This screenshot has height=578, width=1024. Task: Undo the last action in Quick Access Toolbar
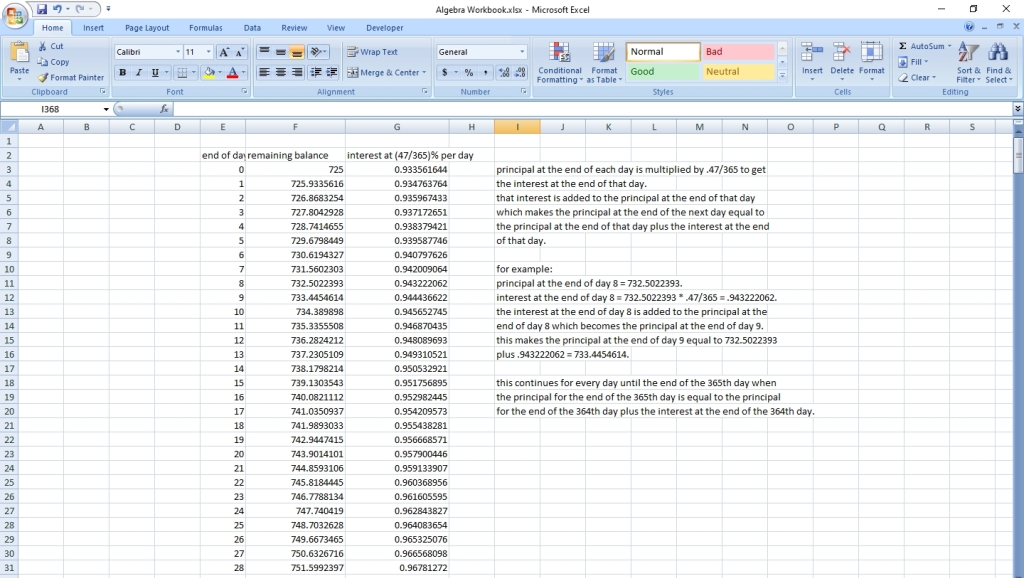[57, 9]
